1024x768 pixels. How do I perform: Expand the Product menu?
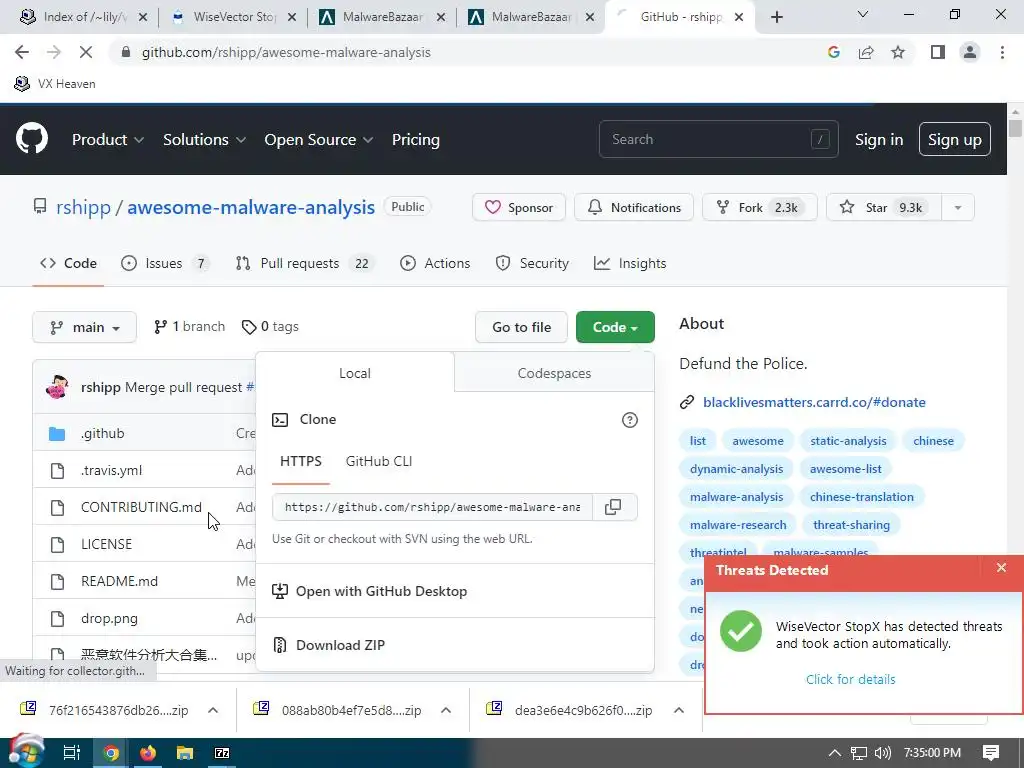(x=108, y=140)
